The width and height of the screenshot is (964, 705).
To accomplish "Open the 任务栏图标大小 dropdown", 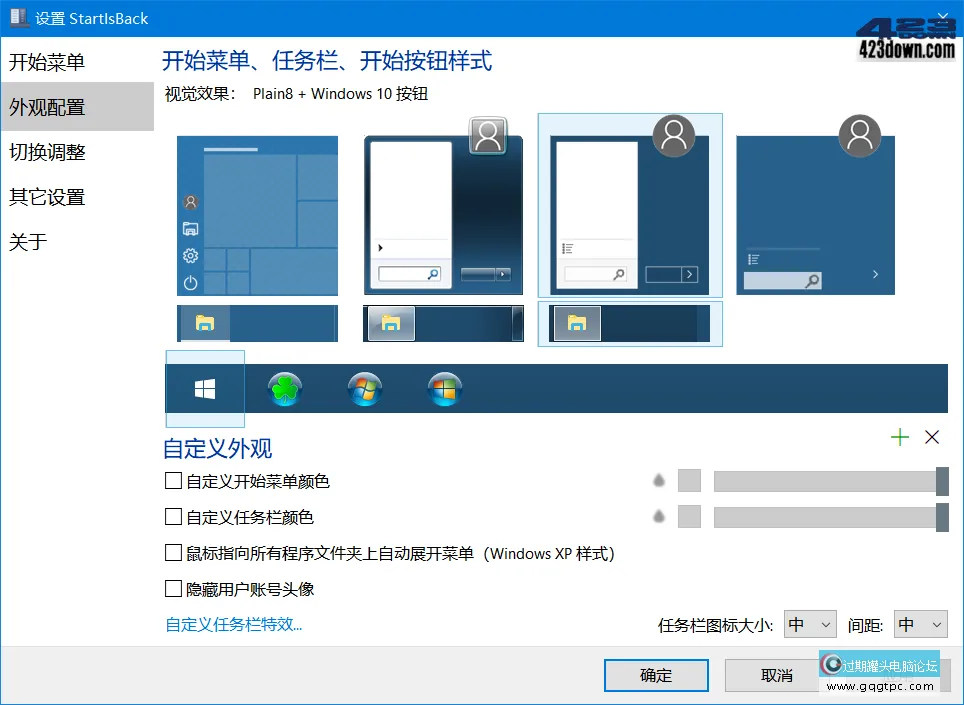I will click(809, 624).
